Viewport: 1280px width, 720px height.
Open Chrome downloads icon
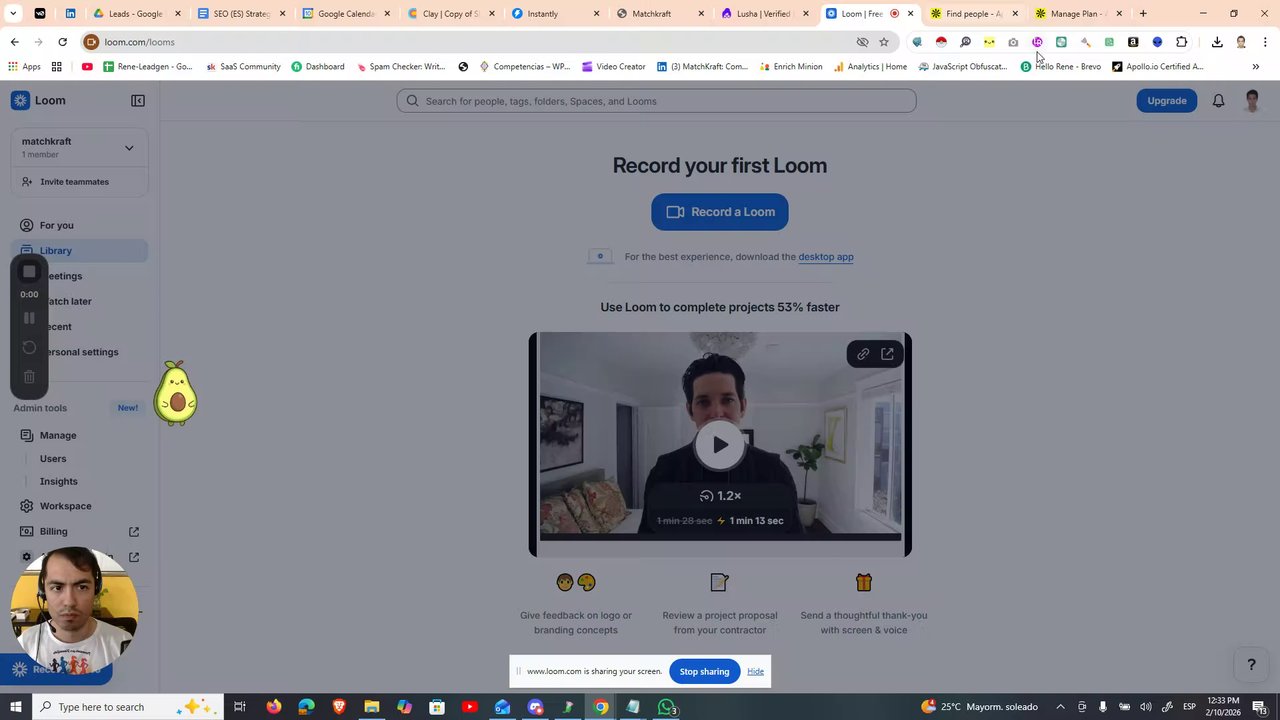[1217, 42]
